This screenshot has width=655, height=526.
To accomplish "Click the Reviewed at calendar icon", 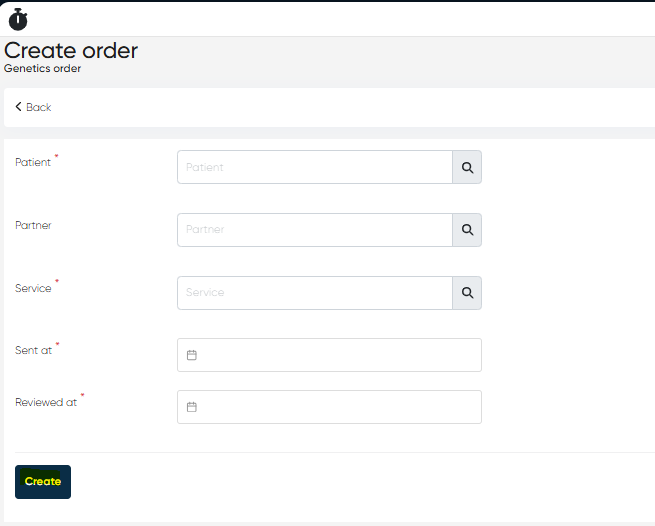I will 192,407.
